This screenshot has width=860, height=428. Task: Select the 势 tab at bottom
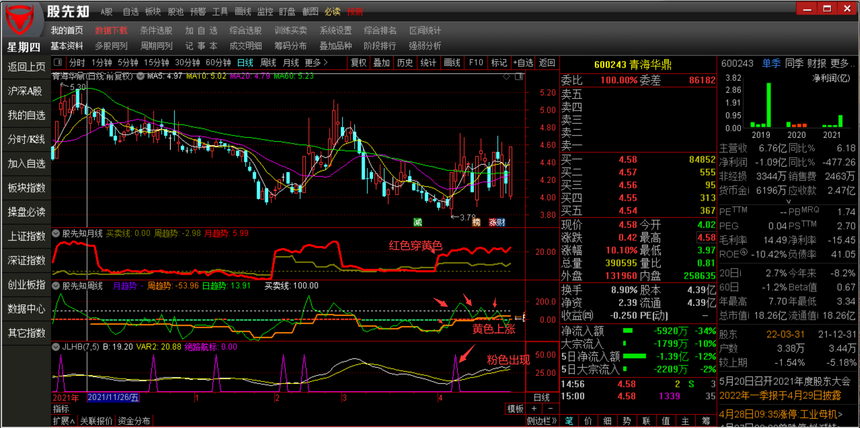(x=627, y=421)
